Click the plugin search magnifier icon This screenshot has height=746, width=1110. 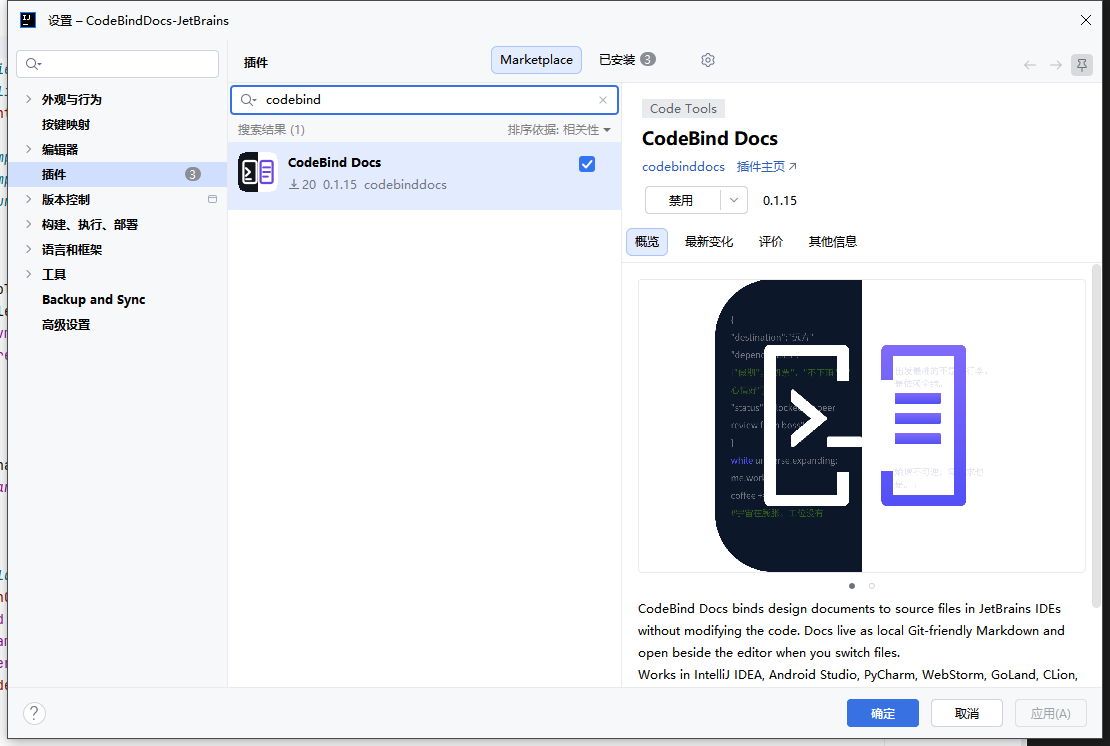(x=248, y=100)
